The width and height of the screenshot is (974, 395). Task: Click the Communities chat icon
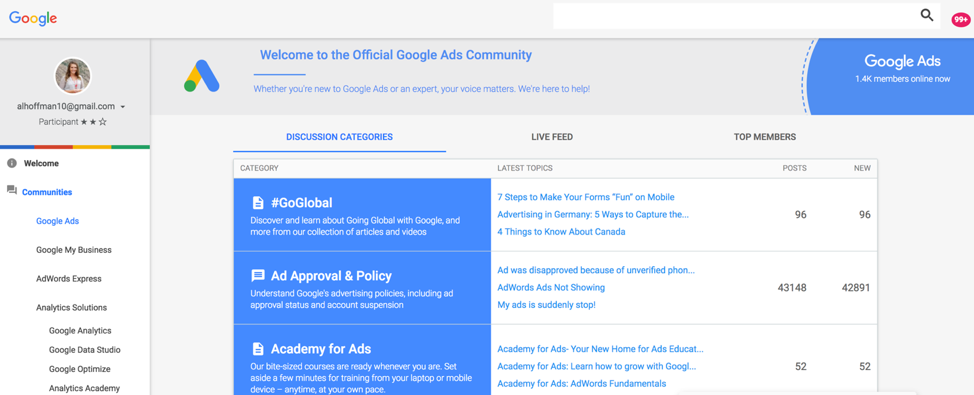12,190
